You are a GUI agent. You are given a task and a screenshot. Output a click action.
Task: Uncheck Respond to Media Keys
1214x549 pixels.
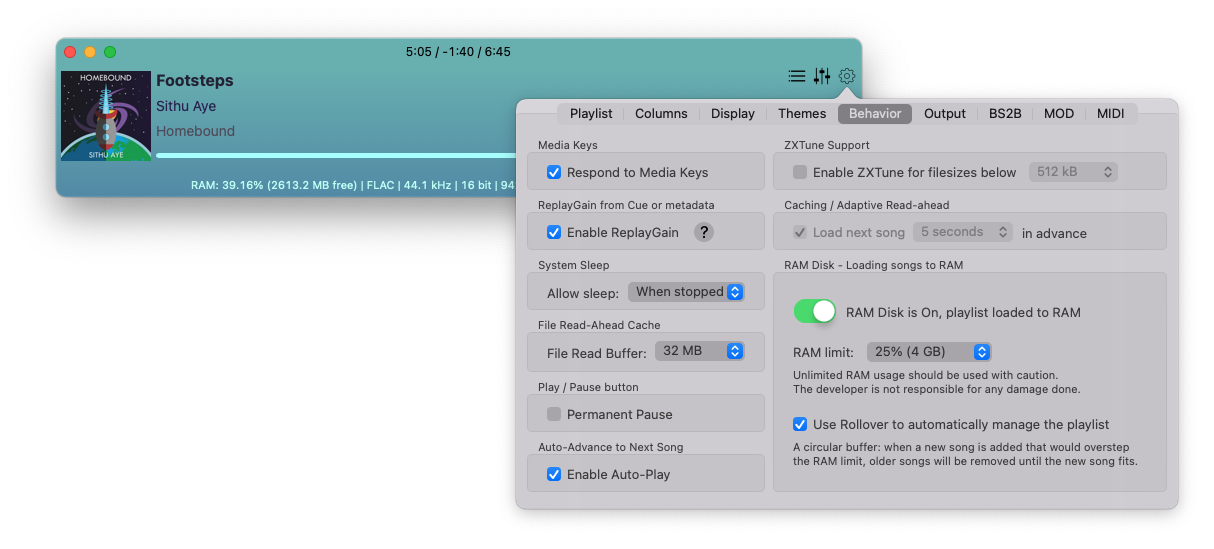point(554,172)
